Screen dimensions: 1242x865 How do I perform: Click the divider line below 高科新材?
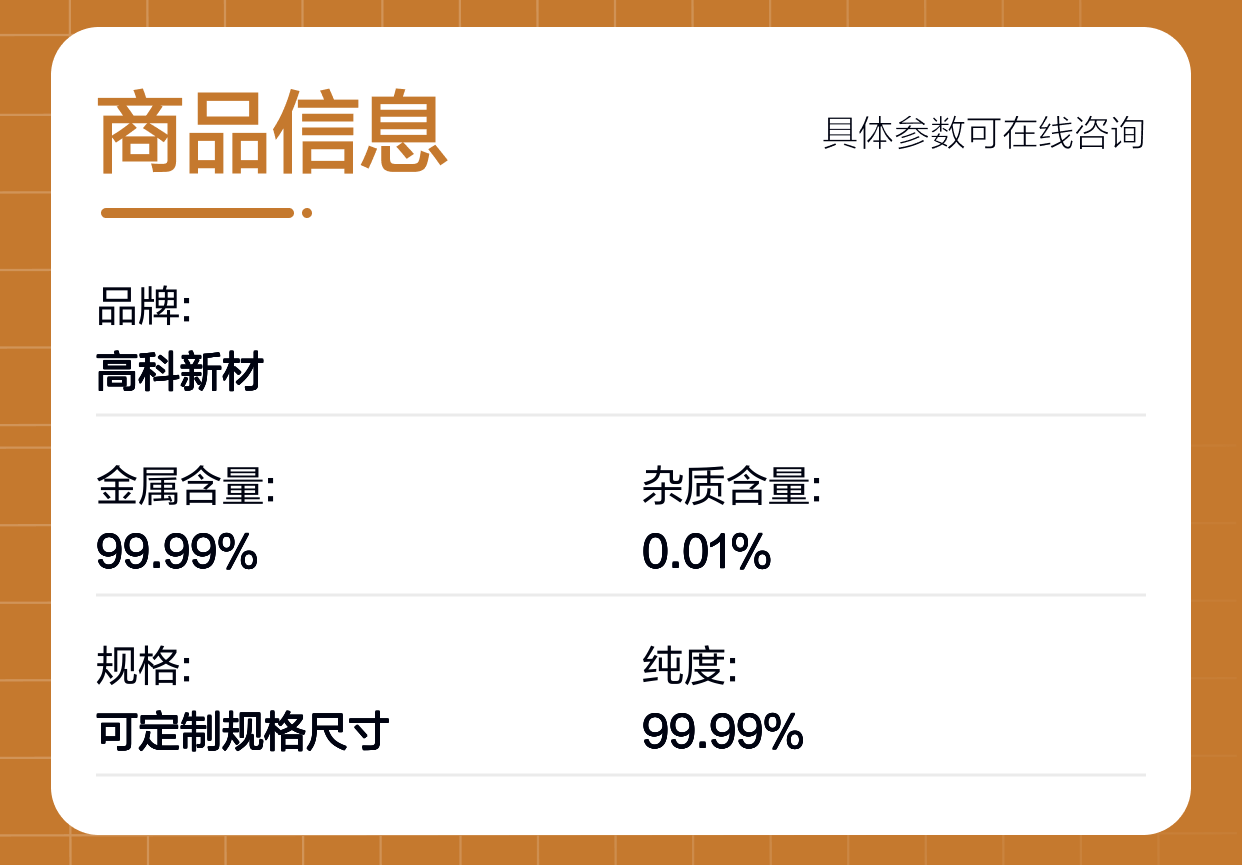pyautogui.click(x=621, y=414)
